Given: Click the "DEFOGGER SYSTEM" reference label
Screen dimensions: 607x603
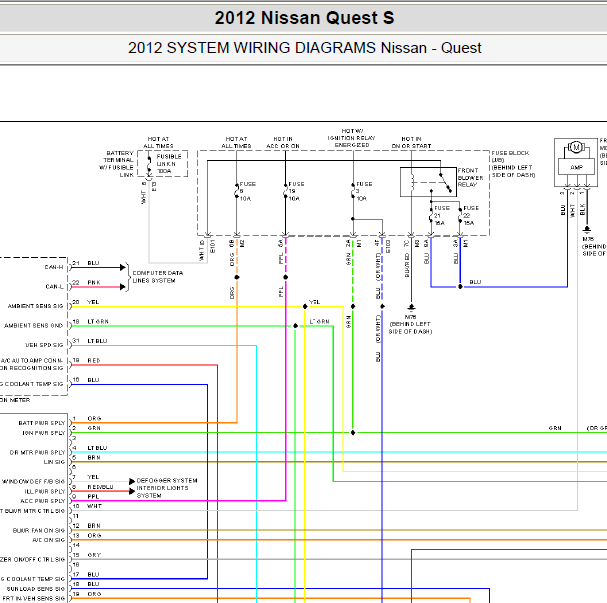Looking at the screenshot, I should click(167, 480).
